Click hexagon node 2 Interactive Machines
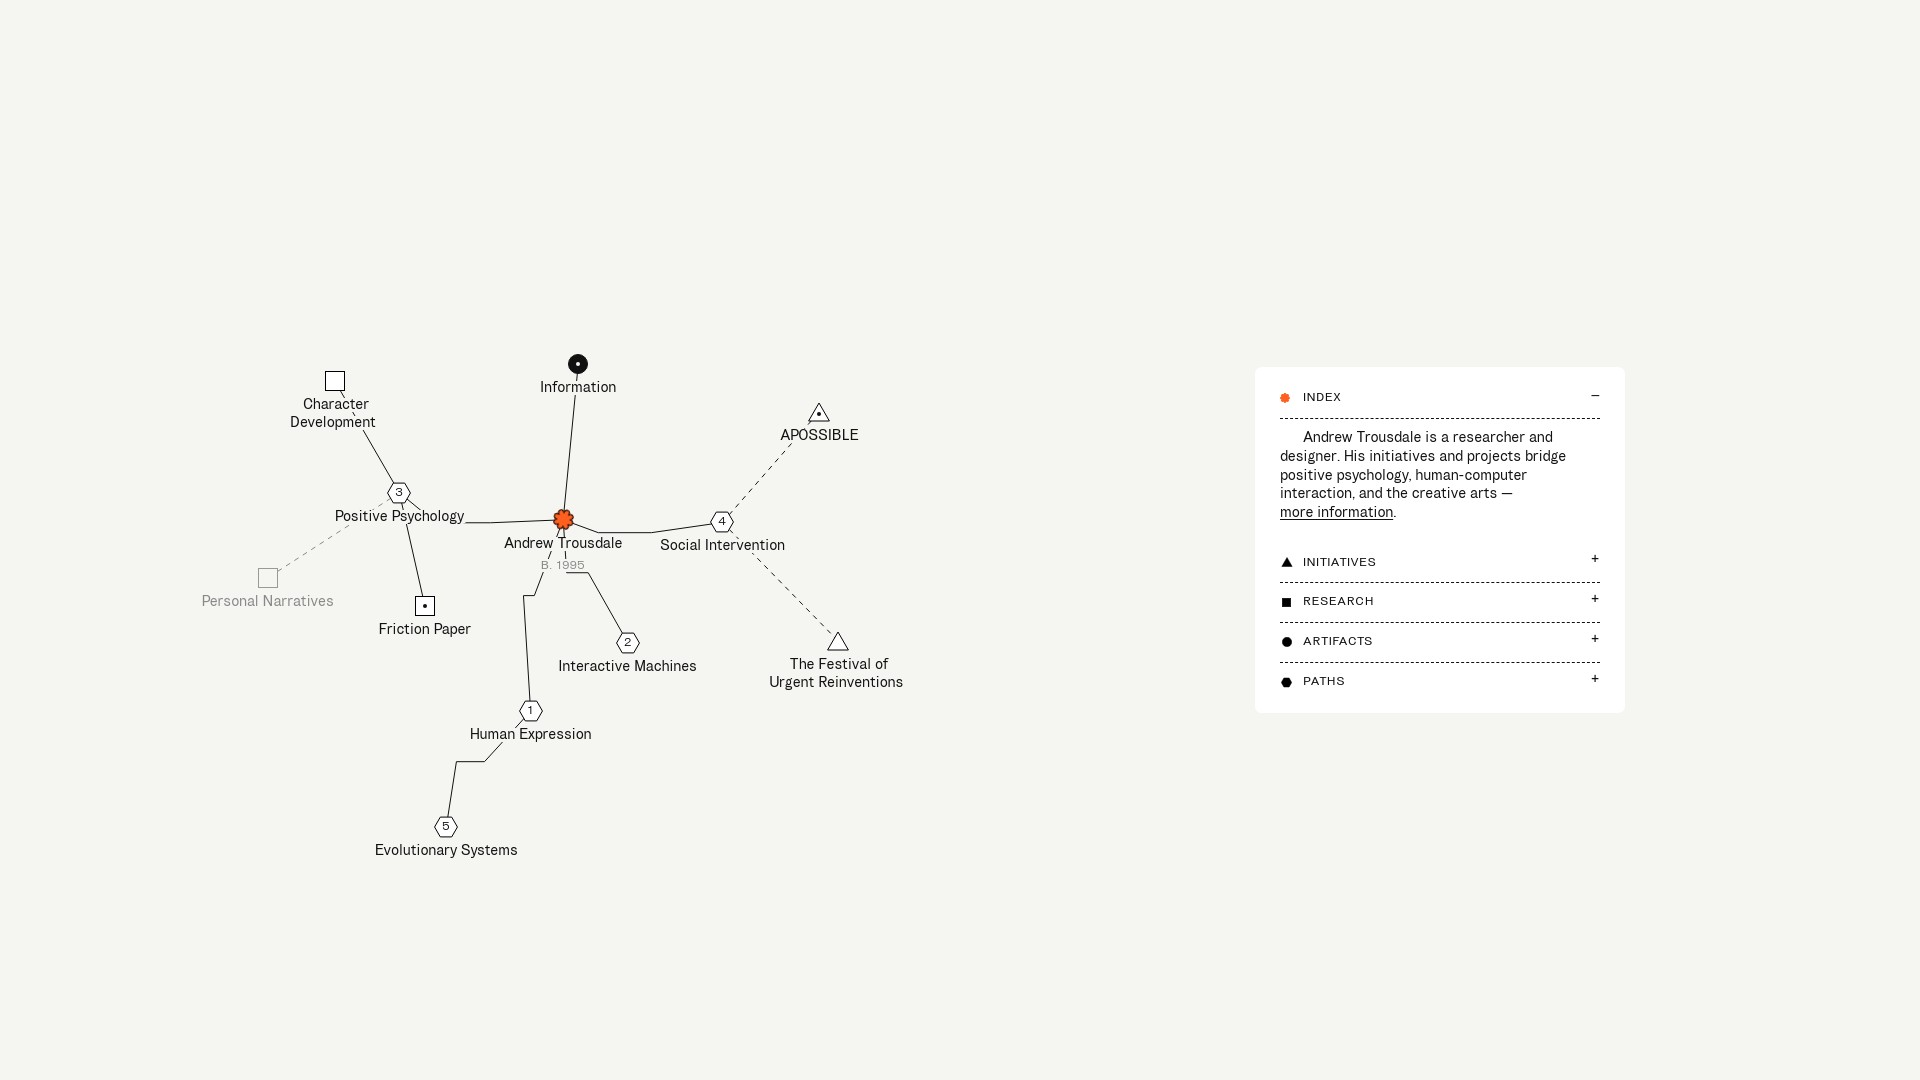 [628, 643]
